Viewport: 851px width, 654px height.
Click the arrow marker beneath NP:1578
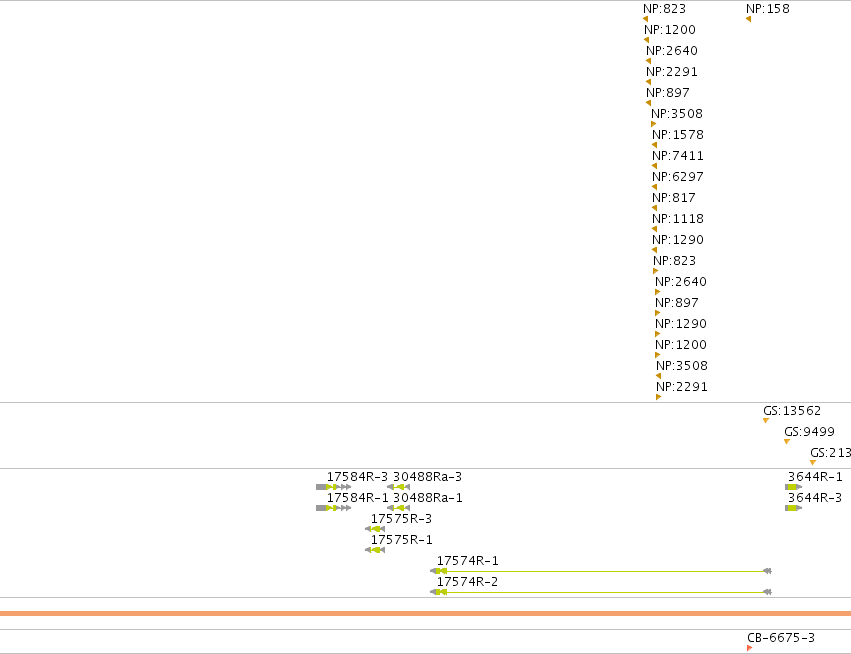click(654, 145)
